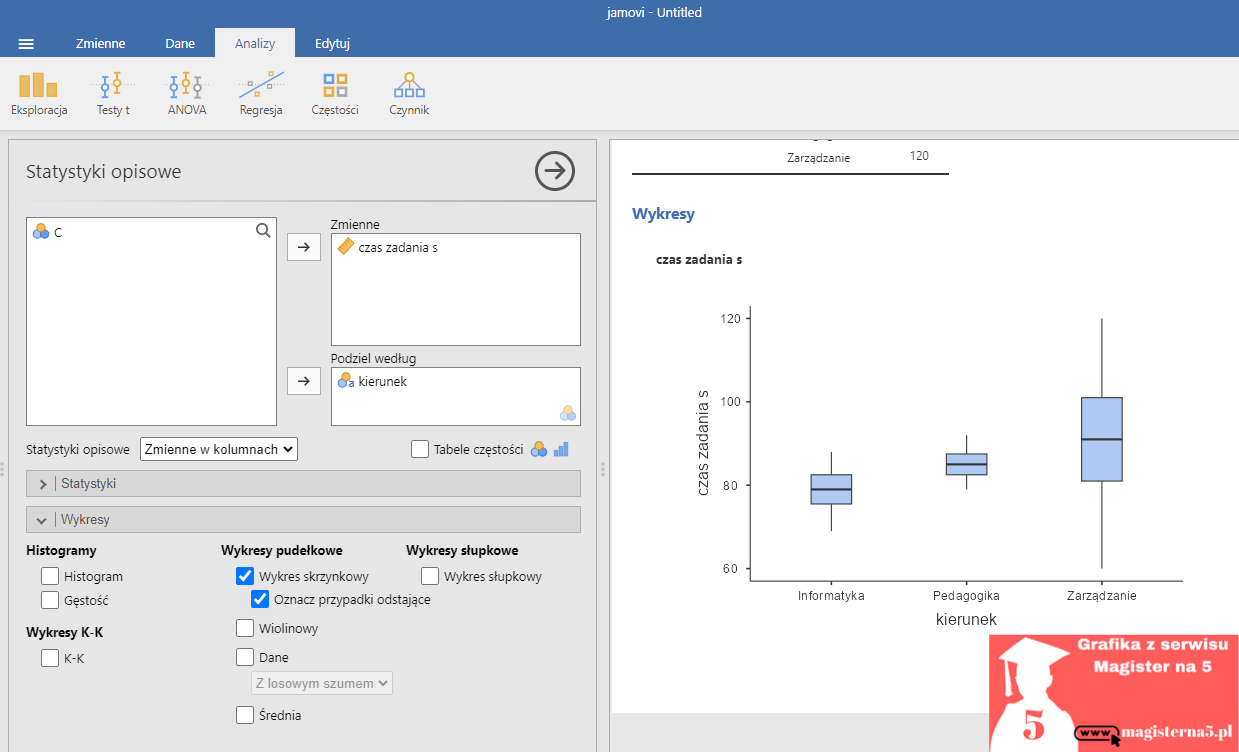Screen dimensions: 1239x752
Task: Enable the Wiolinowy plot checkbox
Action: click(x=245, y=629)
